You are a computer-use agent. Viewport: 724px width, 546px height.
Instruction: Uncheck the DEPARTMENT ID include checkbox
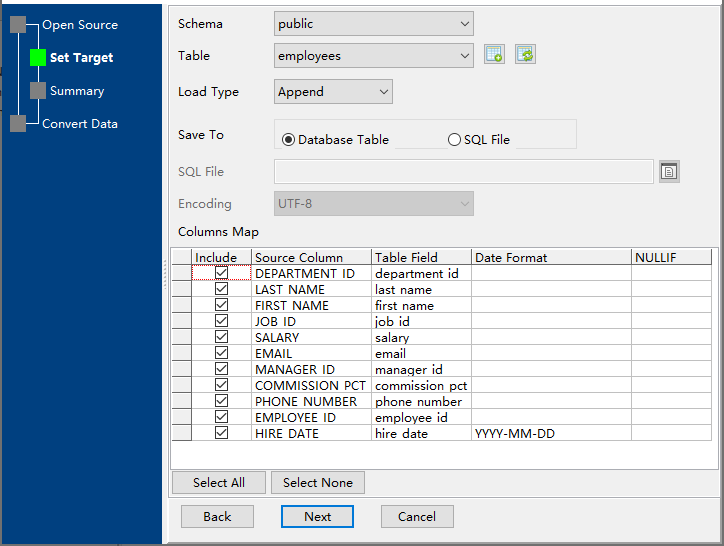(221, 273)
